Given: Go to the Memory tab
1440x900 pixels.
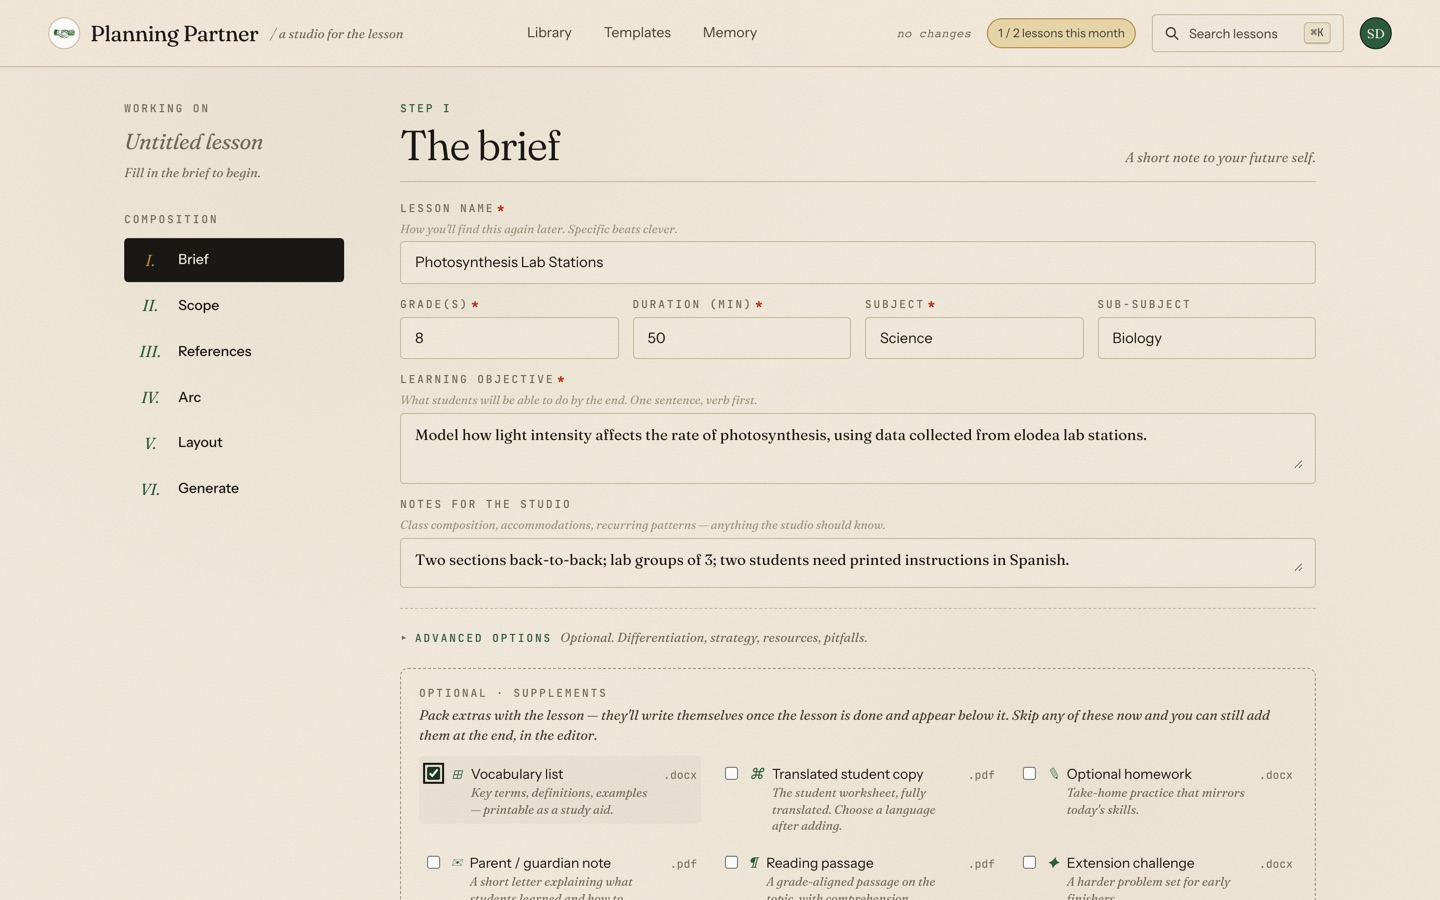Looking at the screenshot, I should point(729,33).
